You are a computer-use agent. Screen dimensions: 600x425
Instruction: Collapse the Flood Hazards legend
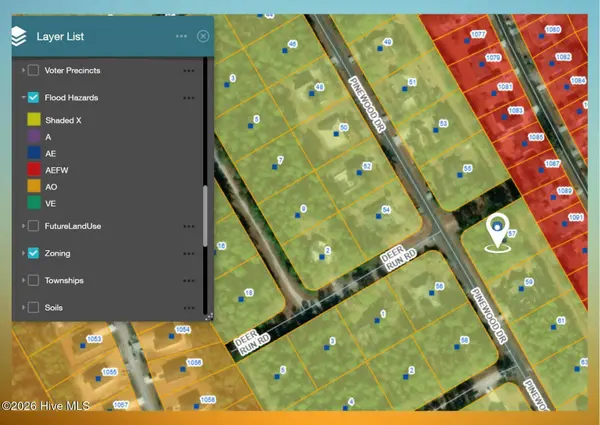coord(22,98)
